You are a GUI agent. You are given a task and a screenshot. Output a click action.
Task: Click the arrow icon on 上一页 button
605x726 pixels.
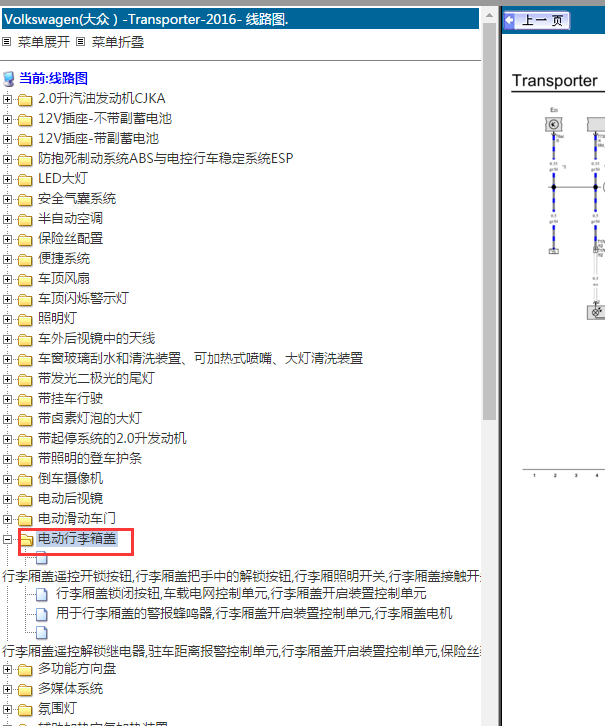click(x=510, y=20)
